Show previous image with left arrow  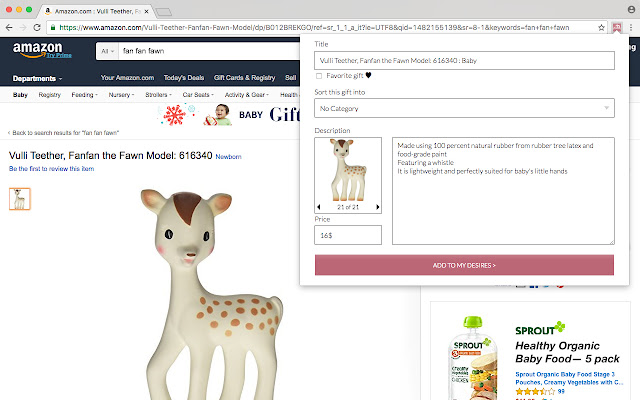(319, 207)
